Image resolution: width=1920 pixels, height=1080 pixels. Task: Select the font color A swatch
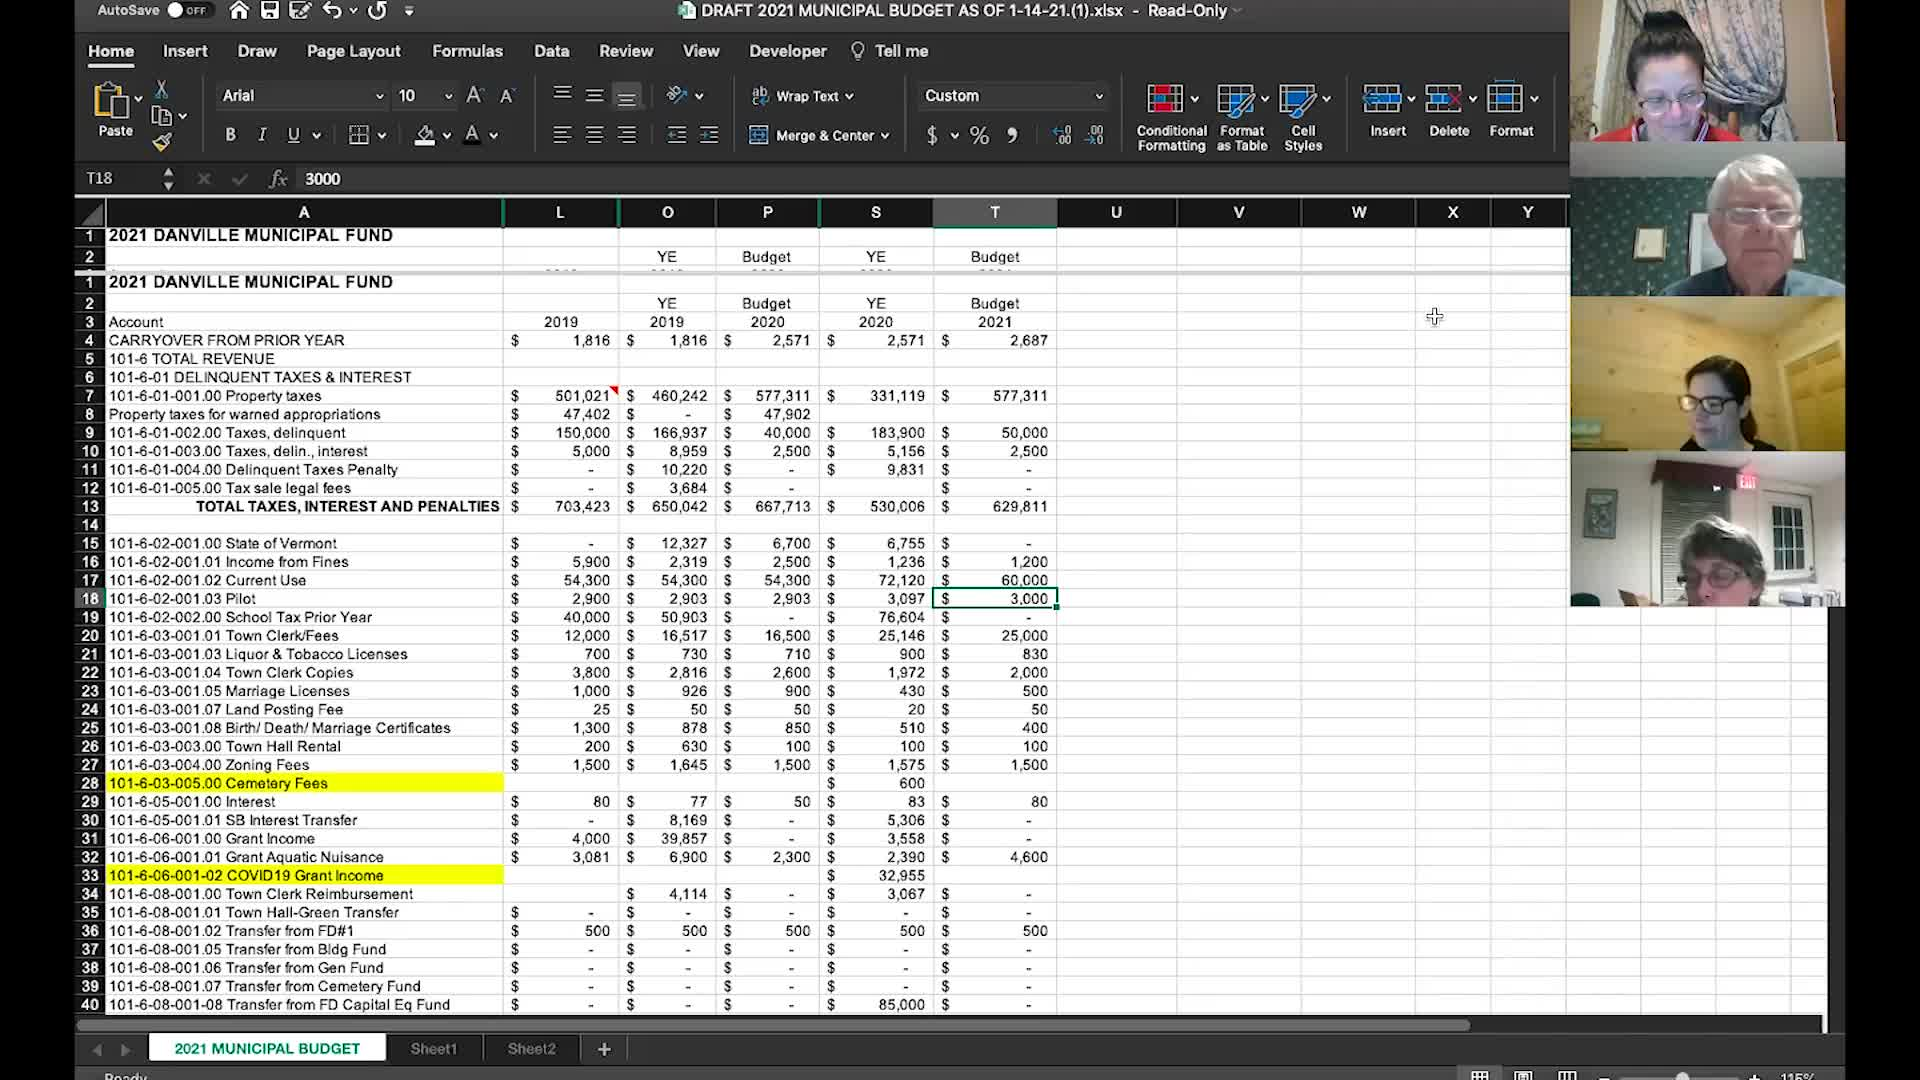point(472,135)
